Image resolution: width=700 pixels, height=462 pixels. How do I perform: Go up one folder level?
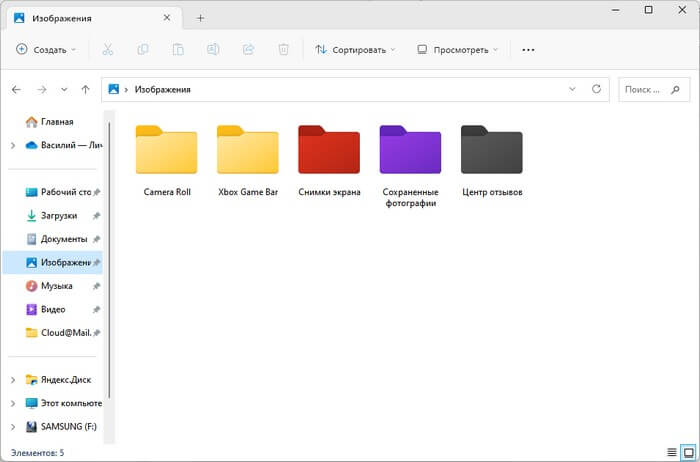(x=87, y=89)
